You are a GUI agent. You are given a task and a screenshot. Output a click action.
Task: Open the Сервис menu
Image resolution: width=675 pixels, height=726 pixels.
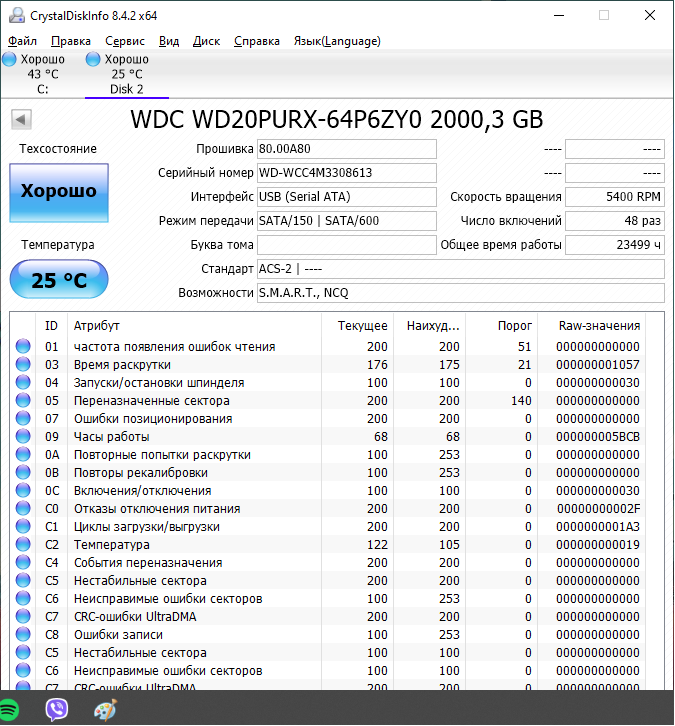coord(124,41)
